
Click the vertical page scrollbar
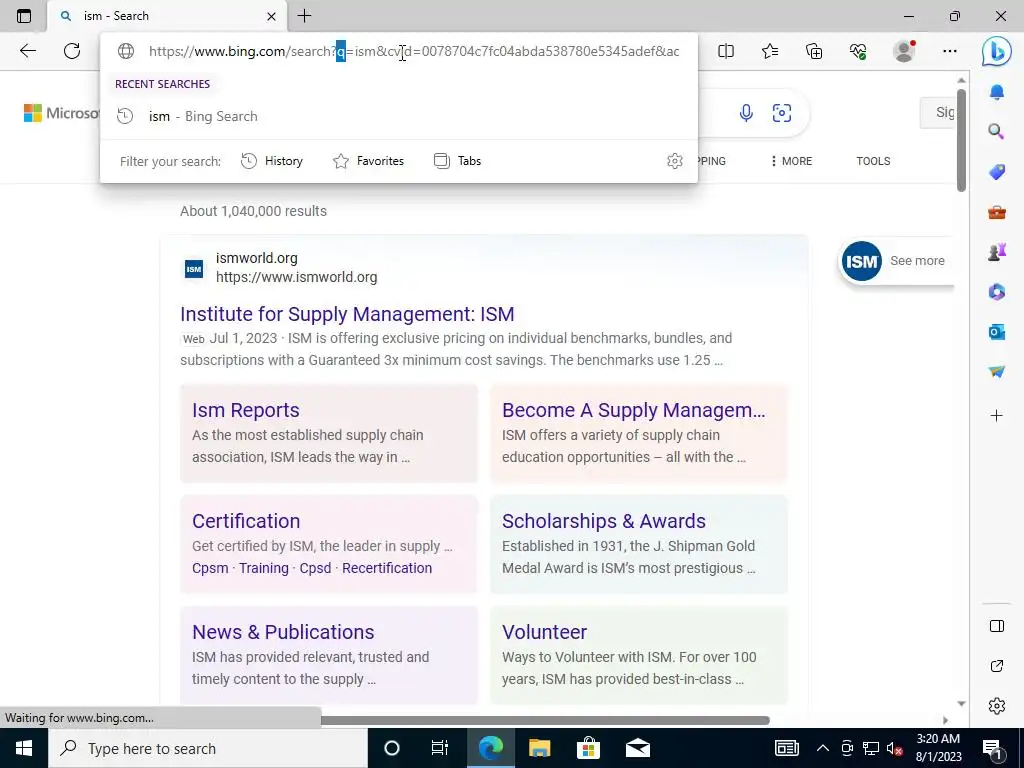(961, 140)
